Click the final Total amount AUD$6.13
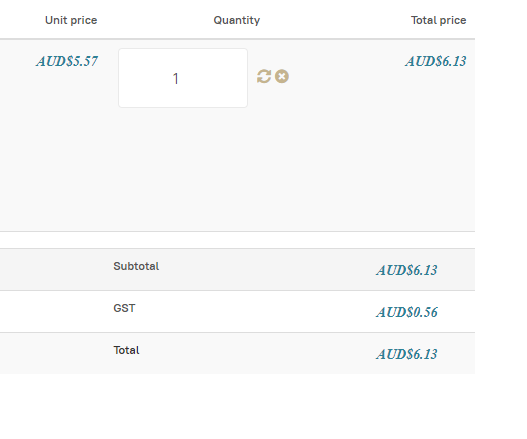527x439 pixels. (407, 354)
